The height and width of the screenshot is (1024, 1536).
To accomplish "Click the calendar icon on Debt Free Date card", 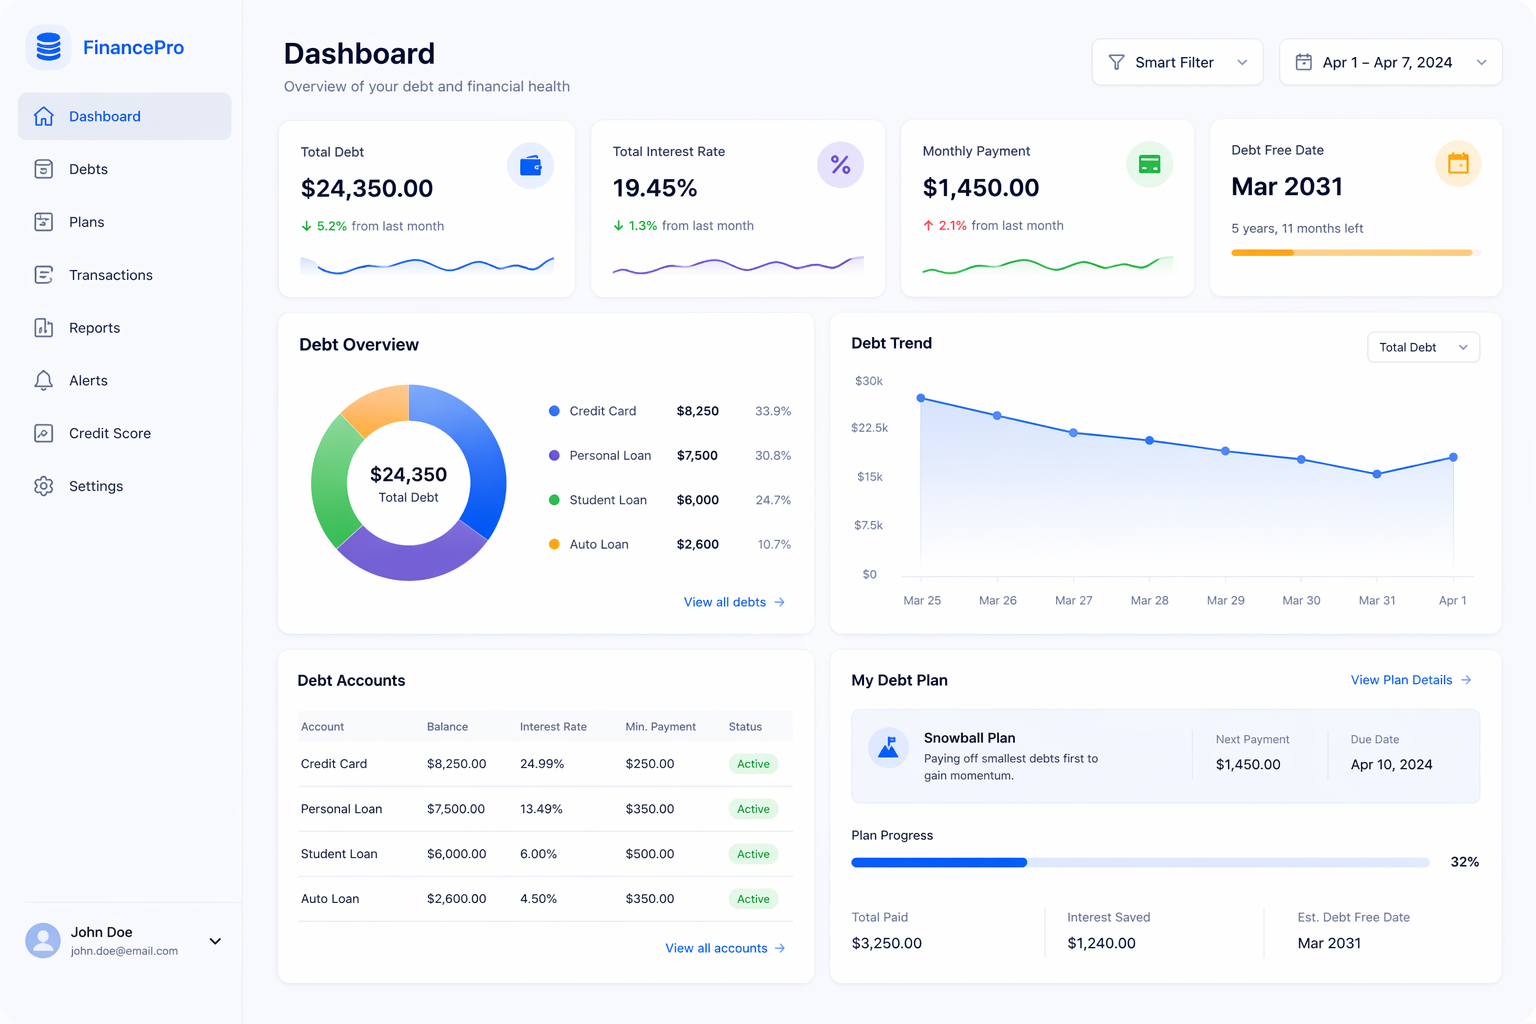I will click(1458, 163).
